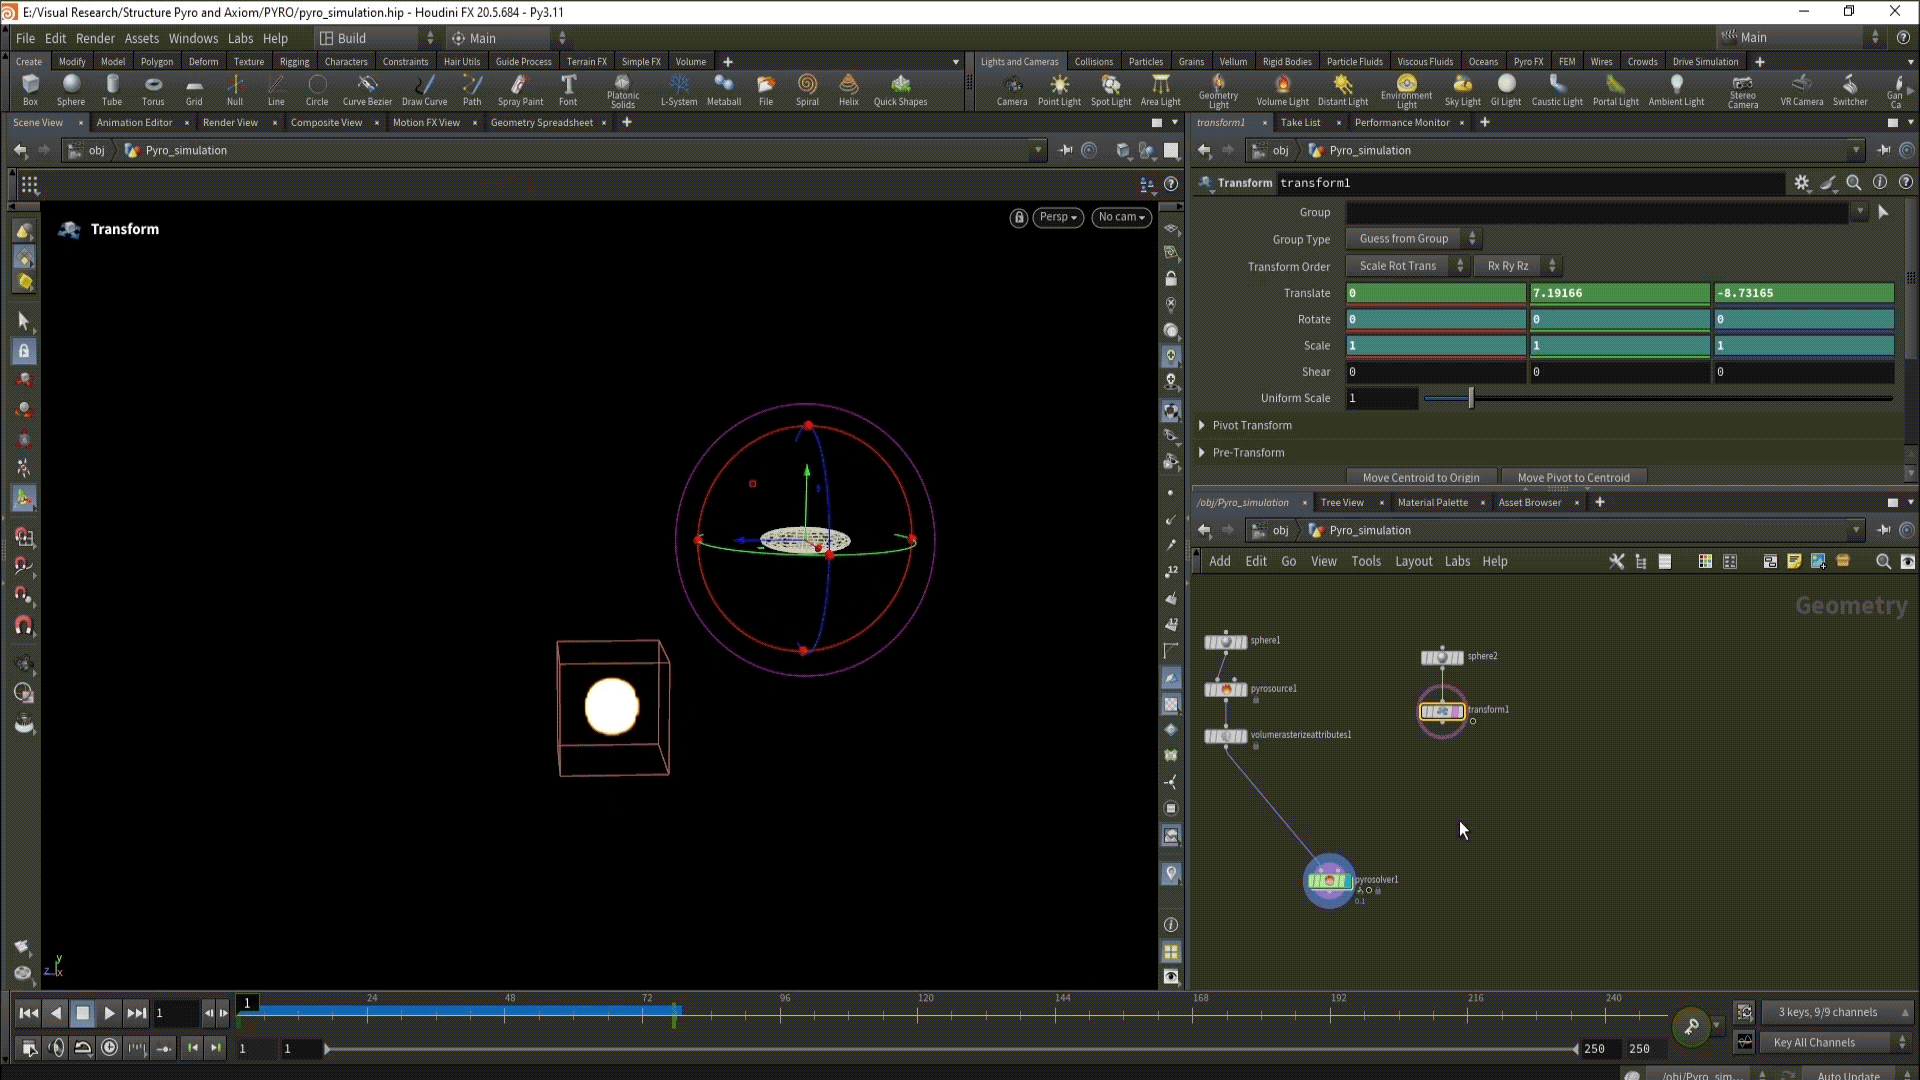
Task: Select the Metaball shelf tool
Action: (x=723, y=88)
